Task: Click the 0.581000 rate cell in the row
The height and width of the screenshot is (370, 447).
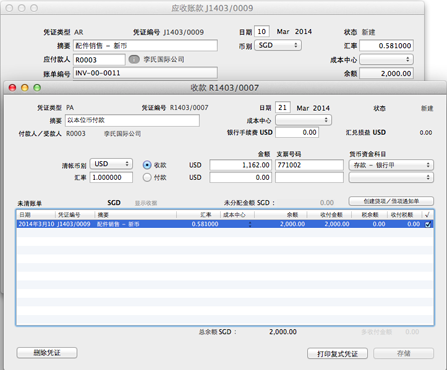Action: click(x=205, y=224)
